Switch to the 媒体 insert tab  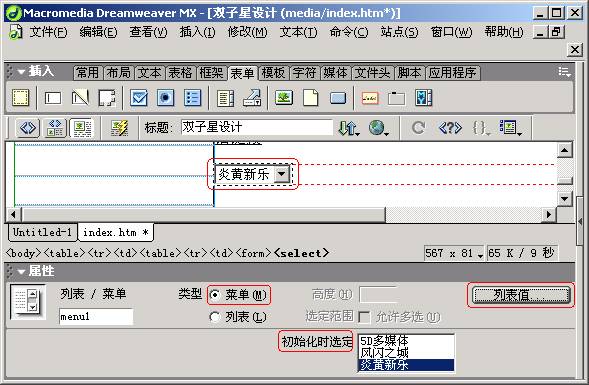tap(335, 72)
